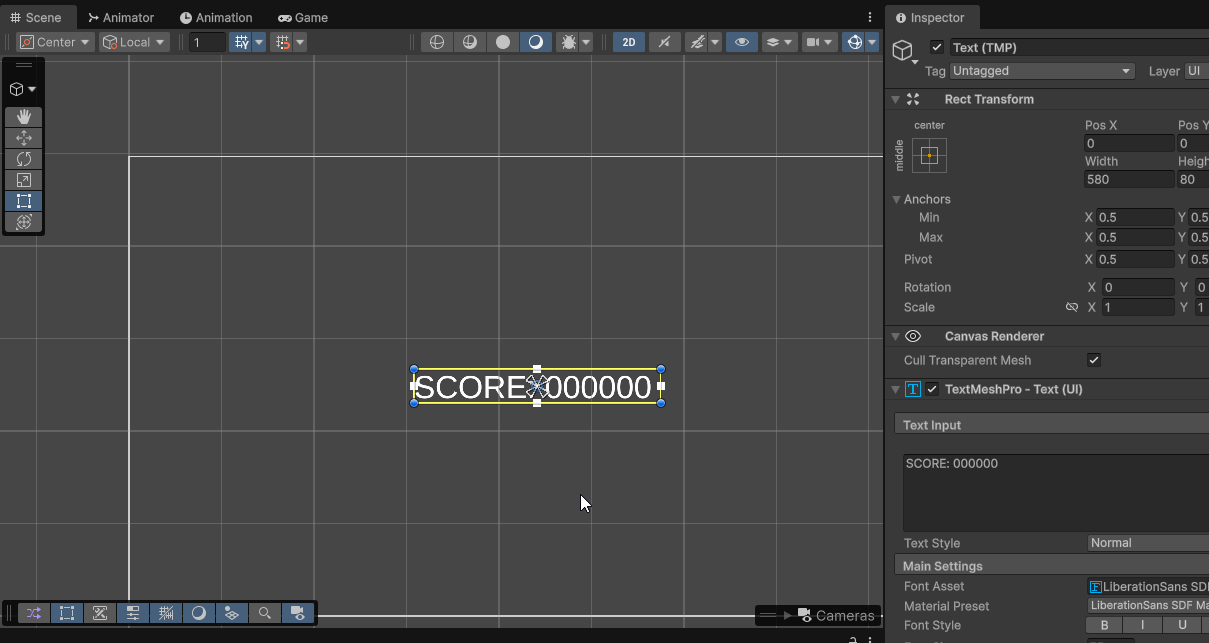Image resolution: width=1209 pixels, height=643 pixels.
Task: Select the Rotate tool
Action: pos(24,159)
